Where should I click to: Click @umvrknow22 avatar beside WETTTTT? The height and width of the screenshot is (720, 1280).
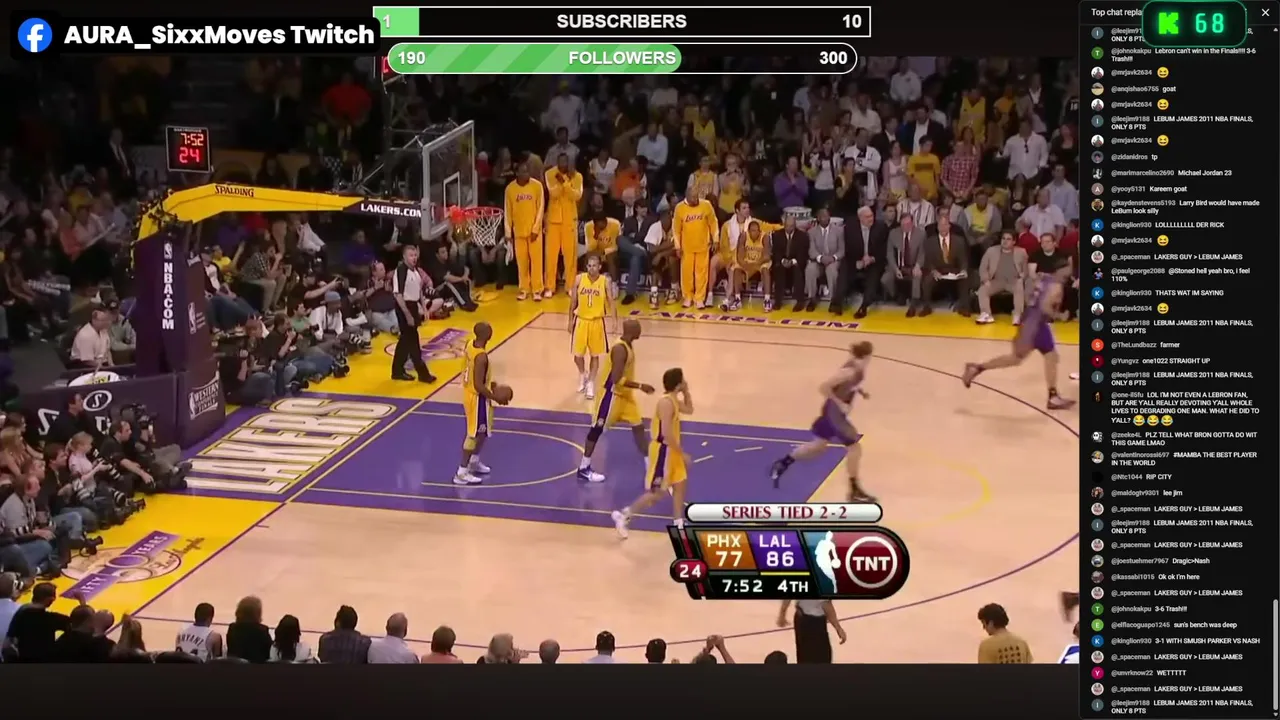[1097, 673]
